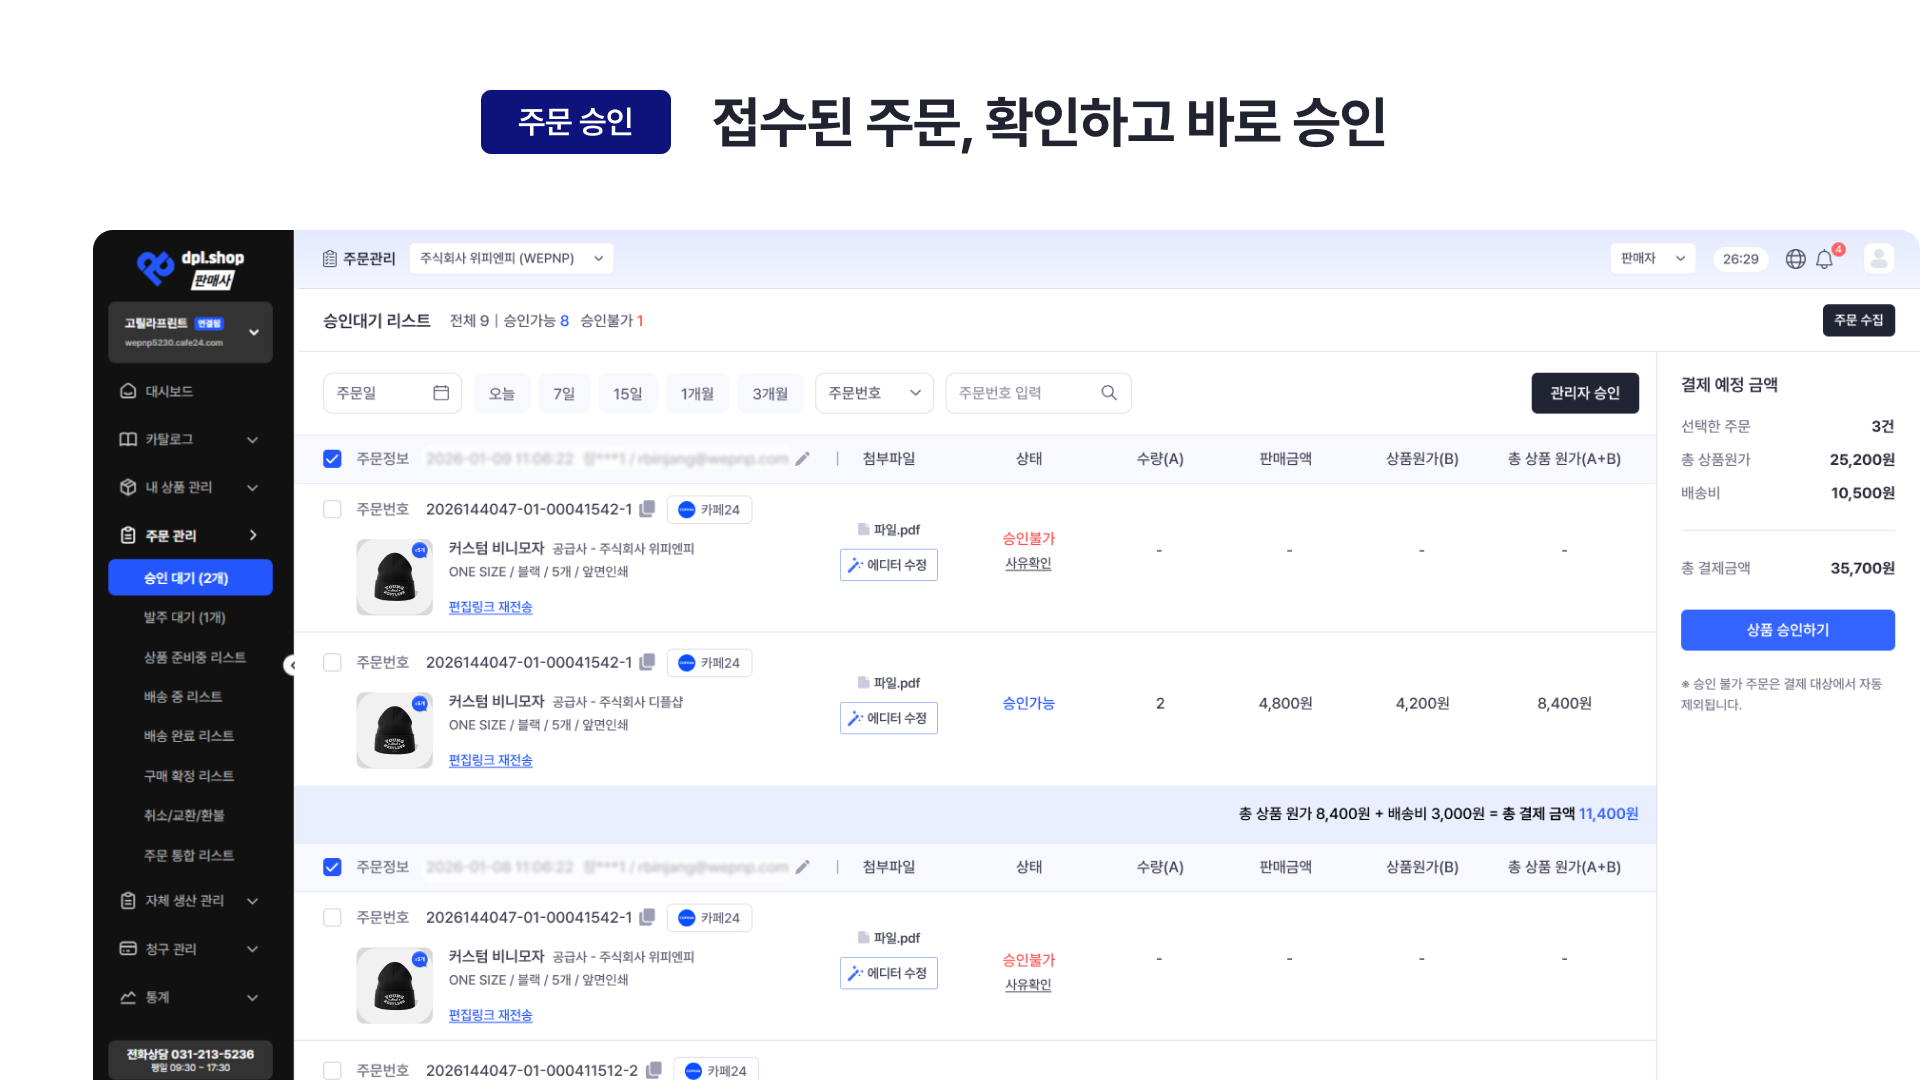The height and width of the screenshot is (1080, 1920).
Task: Click 편집링크 재전송 in the 디플샵 row
Action: click(x=490, y=761)
